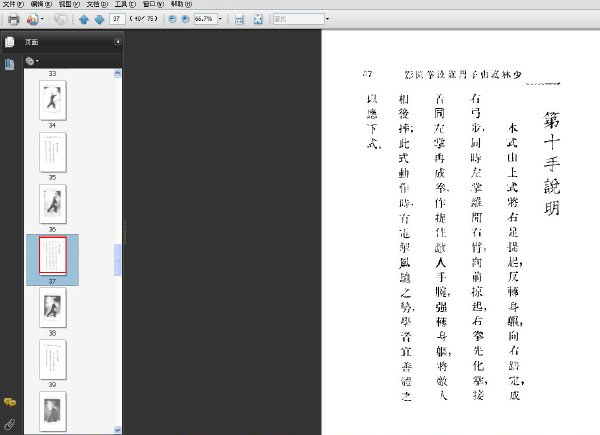Expand the Pages panel gear options menu
Viewport: 600px width, 435px height.
click(x=32, y=60)
